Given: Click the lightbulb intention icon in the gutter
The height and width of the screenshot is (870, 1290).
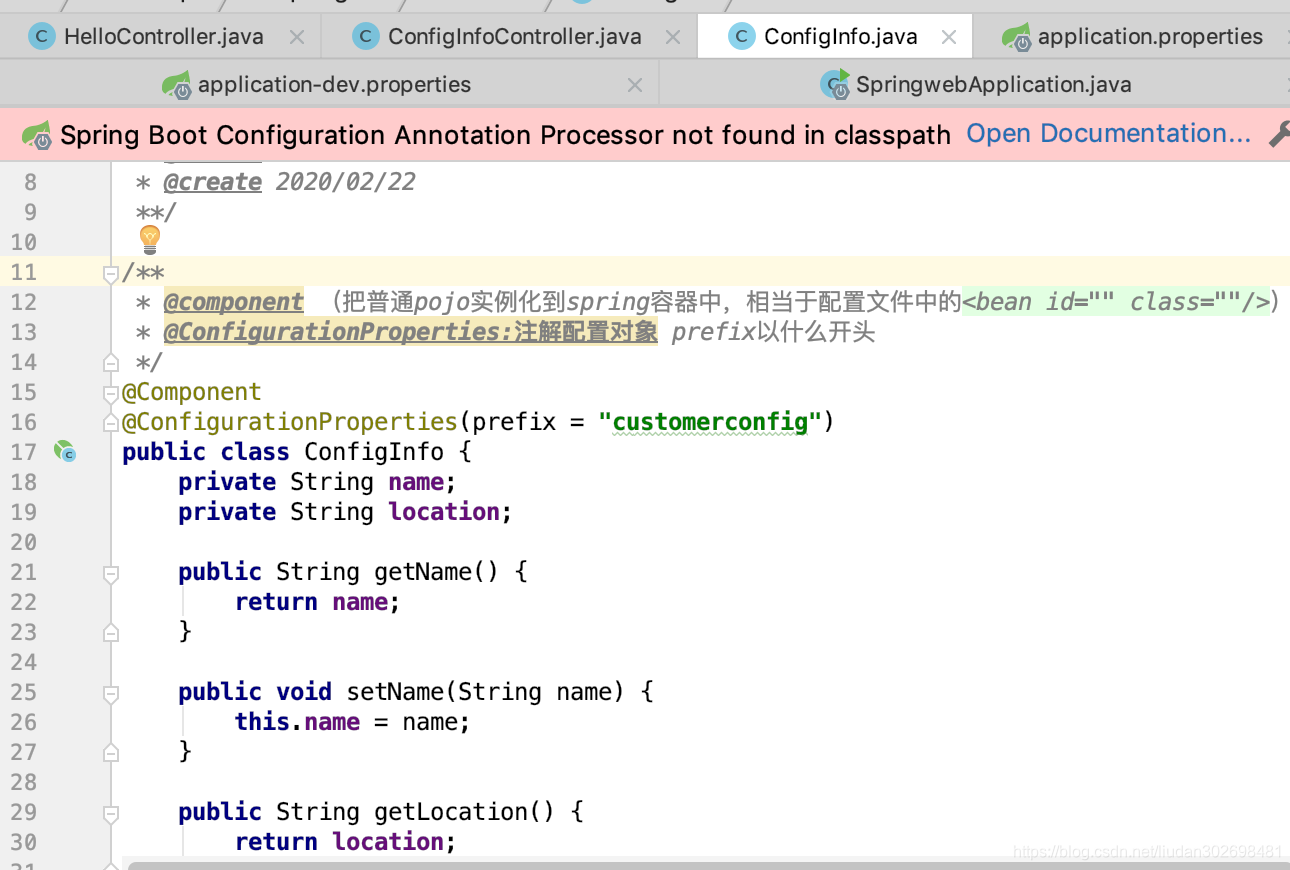Looking at the screenshot, I should (149, 240).
